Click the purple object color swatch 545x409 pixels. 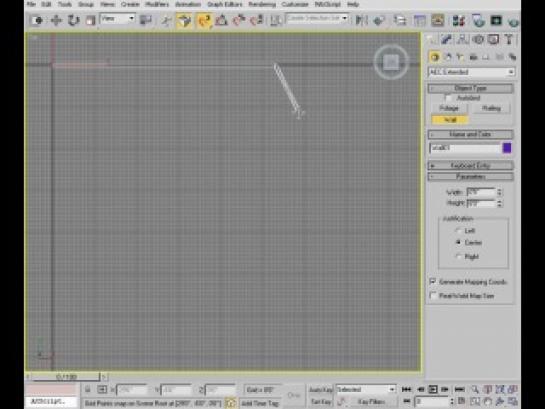(507, 148)
